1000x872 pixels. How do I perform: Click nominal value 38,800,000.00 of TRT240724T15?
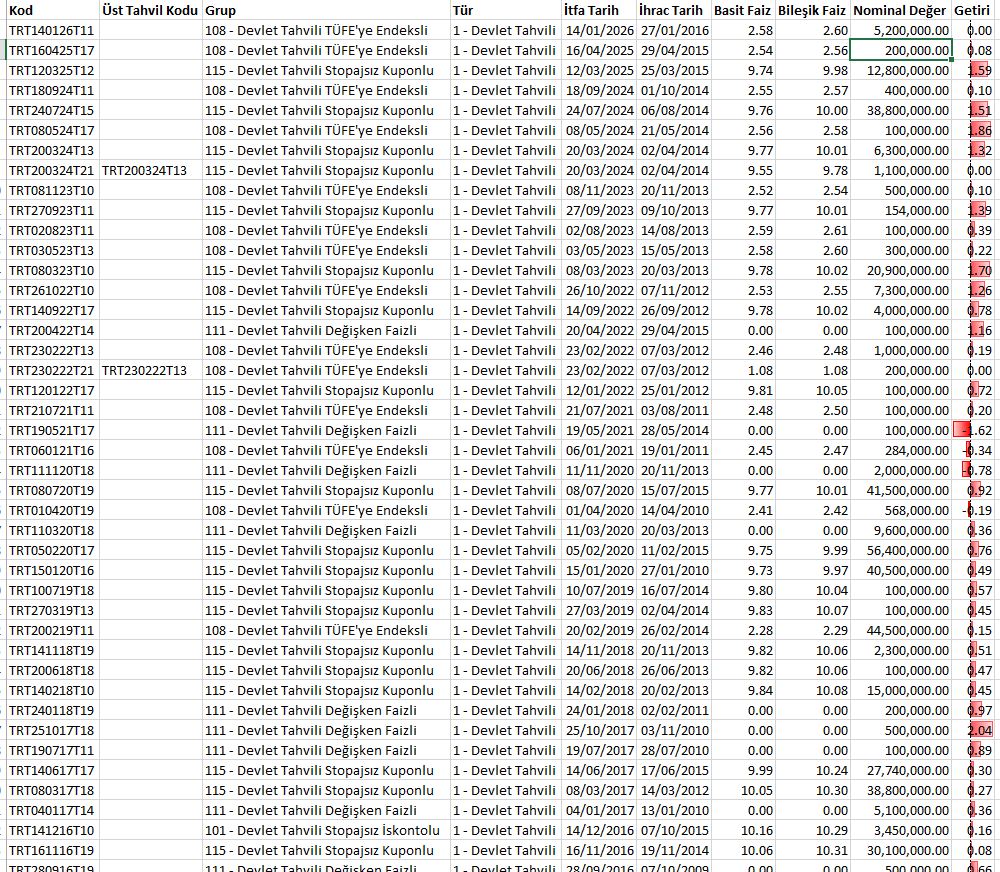tap(901, 110)
